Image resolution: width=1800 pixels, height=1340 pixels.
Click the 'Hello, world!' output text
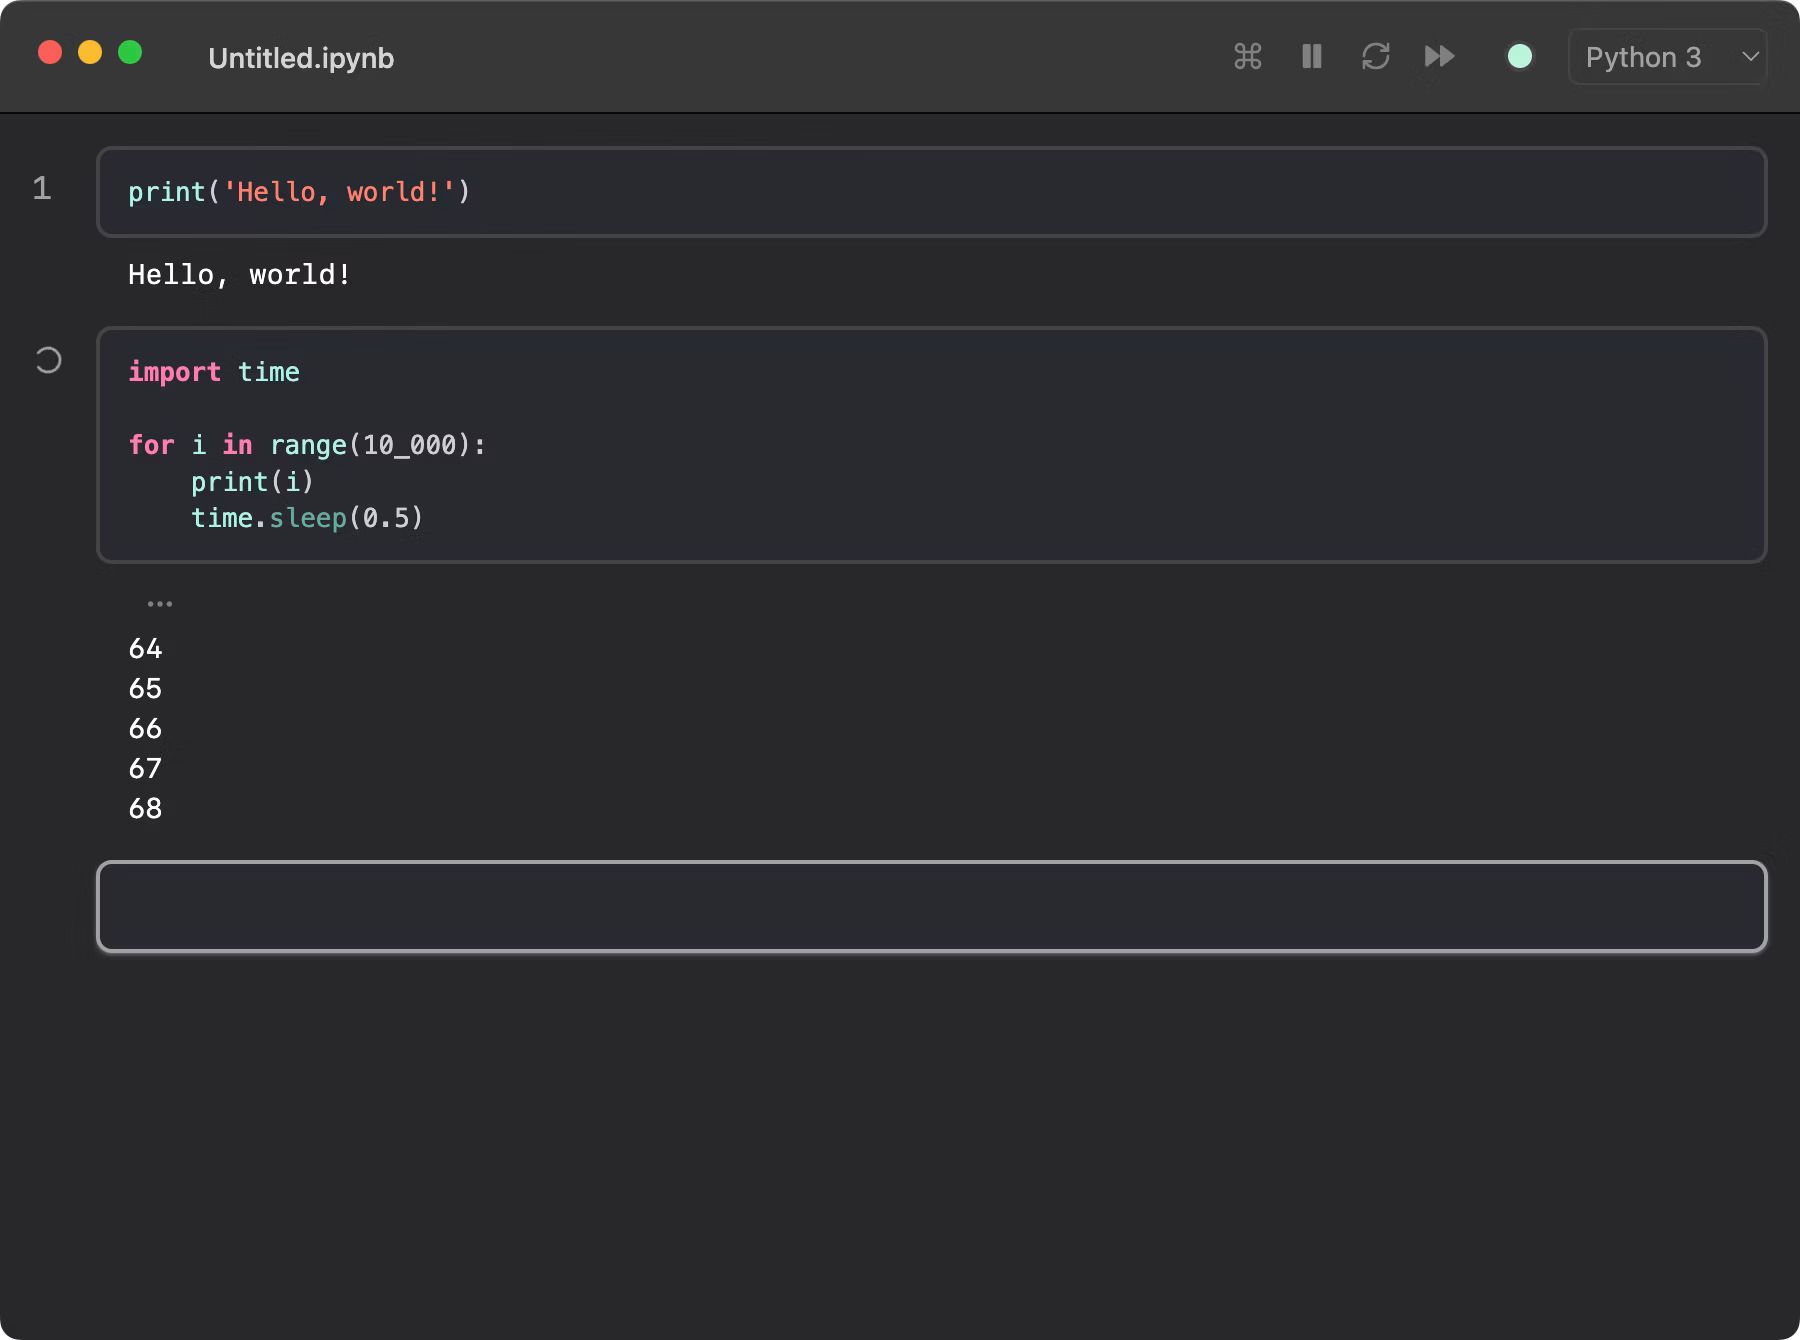[x=239, y=275]
